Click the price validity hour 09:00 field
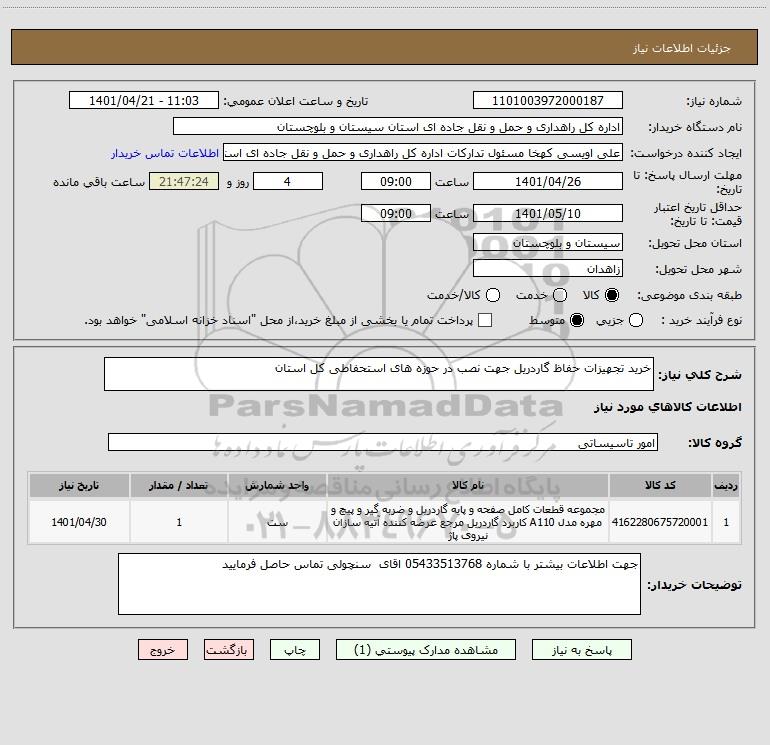 pyautogui.click(x=396, y=213)
